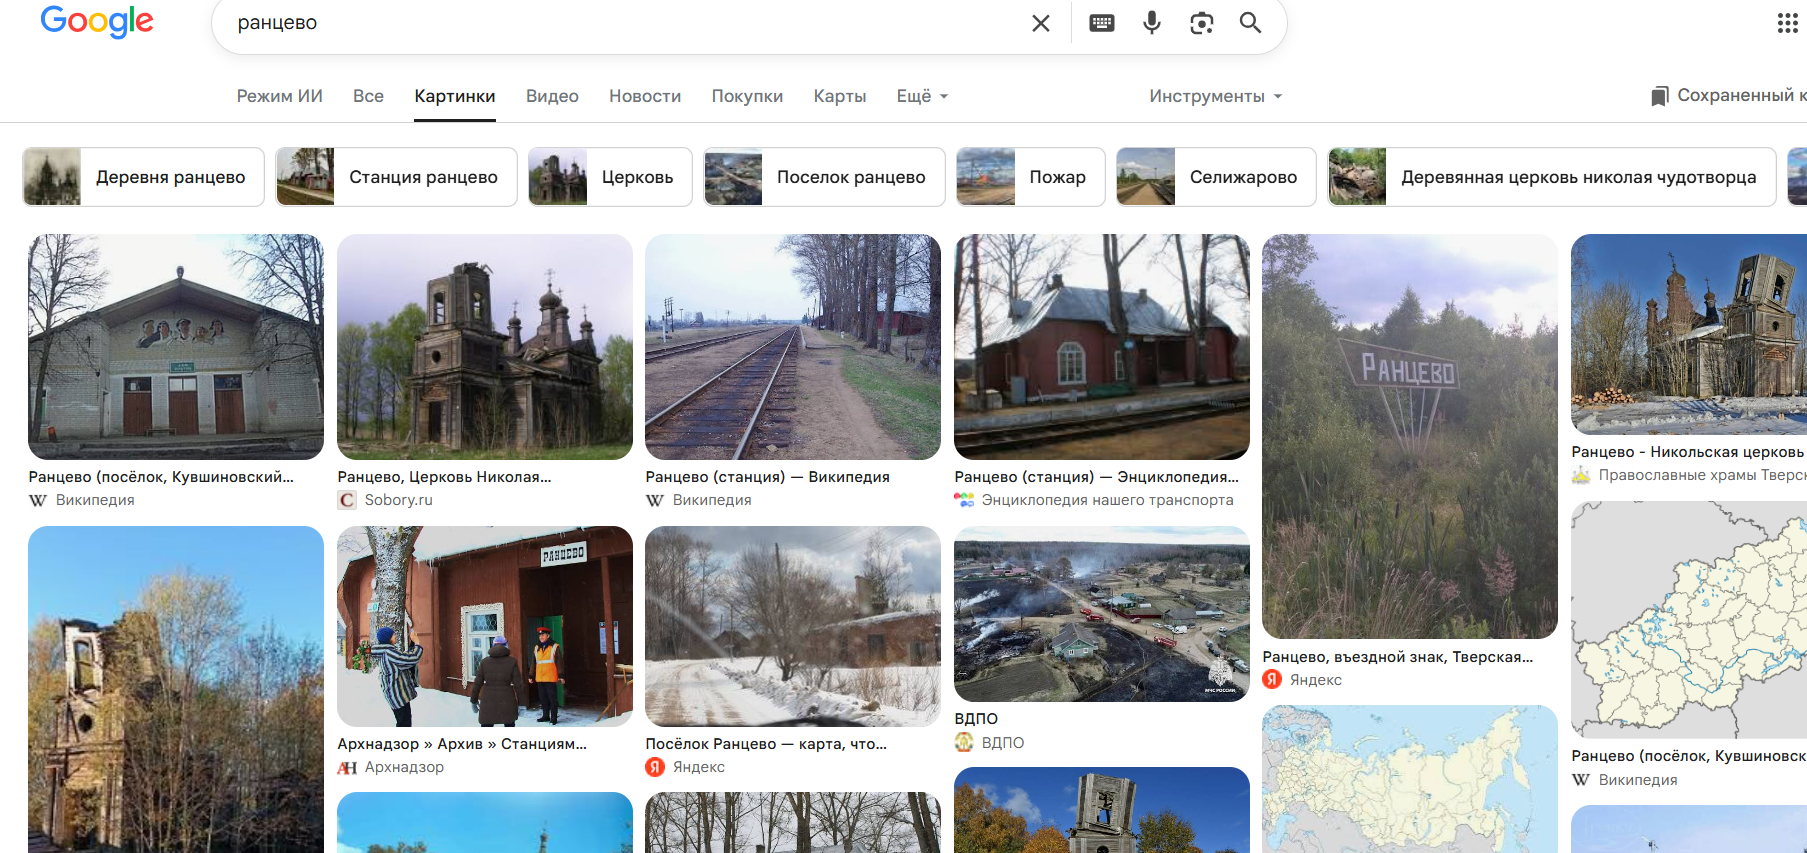Viewport: 1807px width, 853px height.
Task: Open the Ранцево entrance sign photo
Action: (x=1410, y=436)
